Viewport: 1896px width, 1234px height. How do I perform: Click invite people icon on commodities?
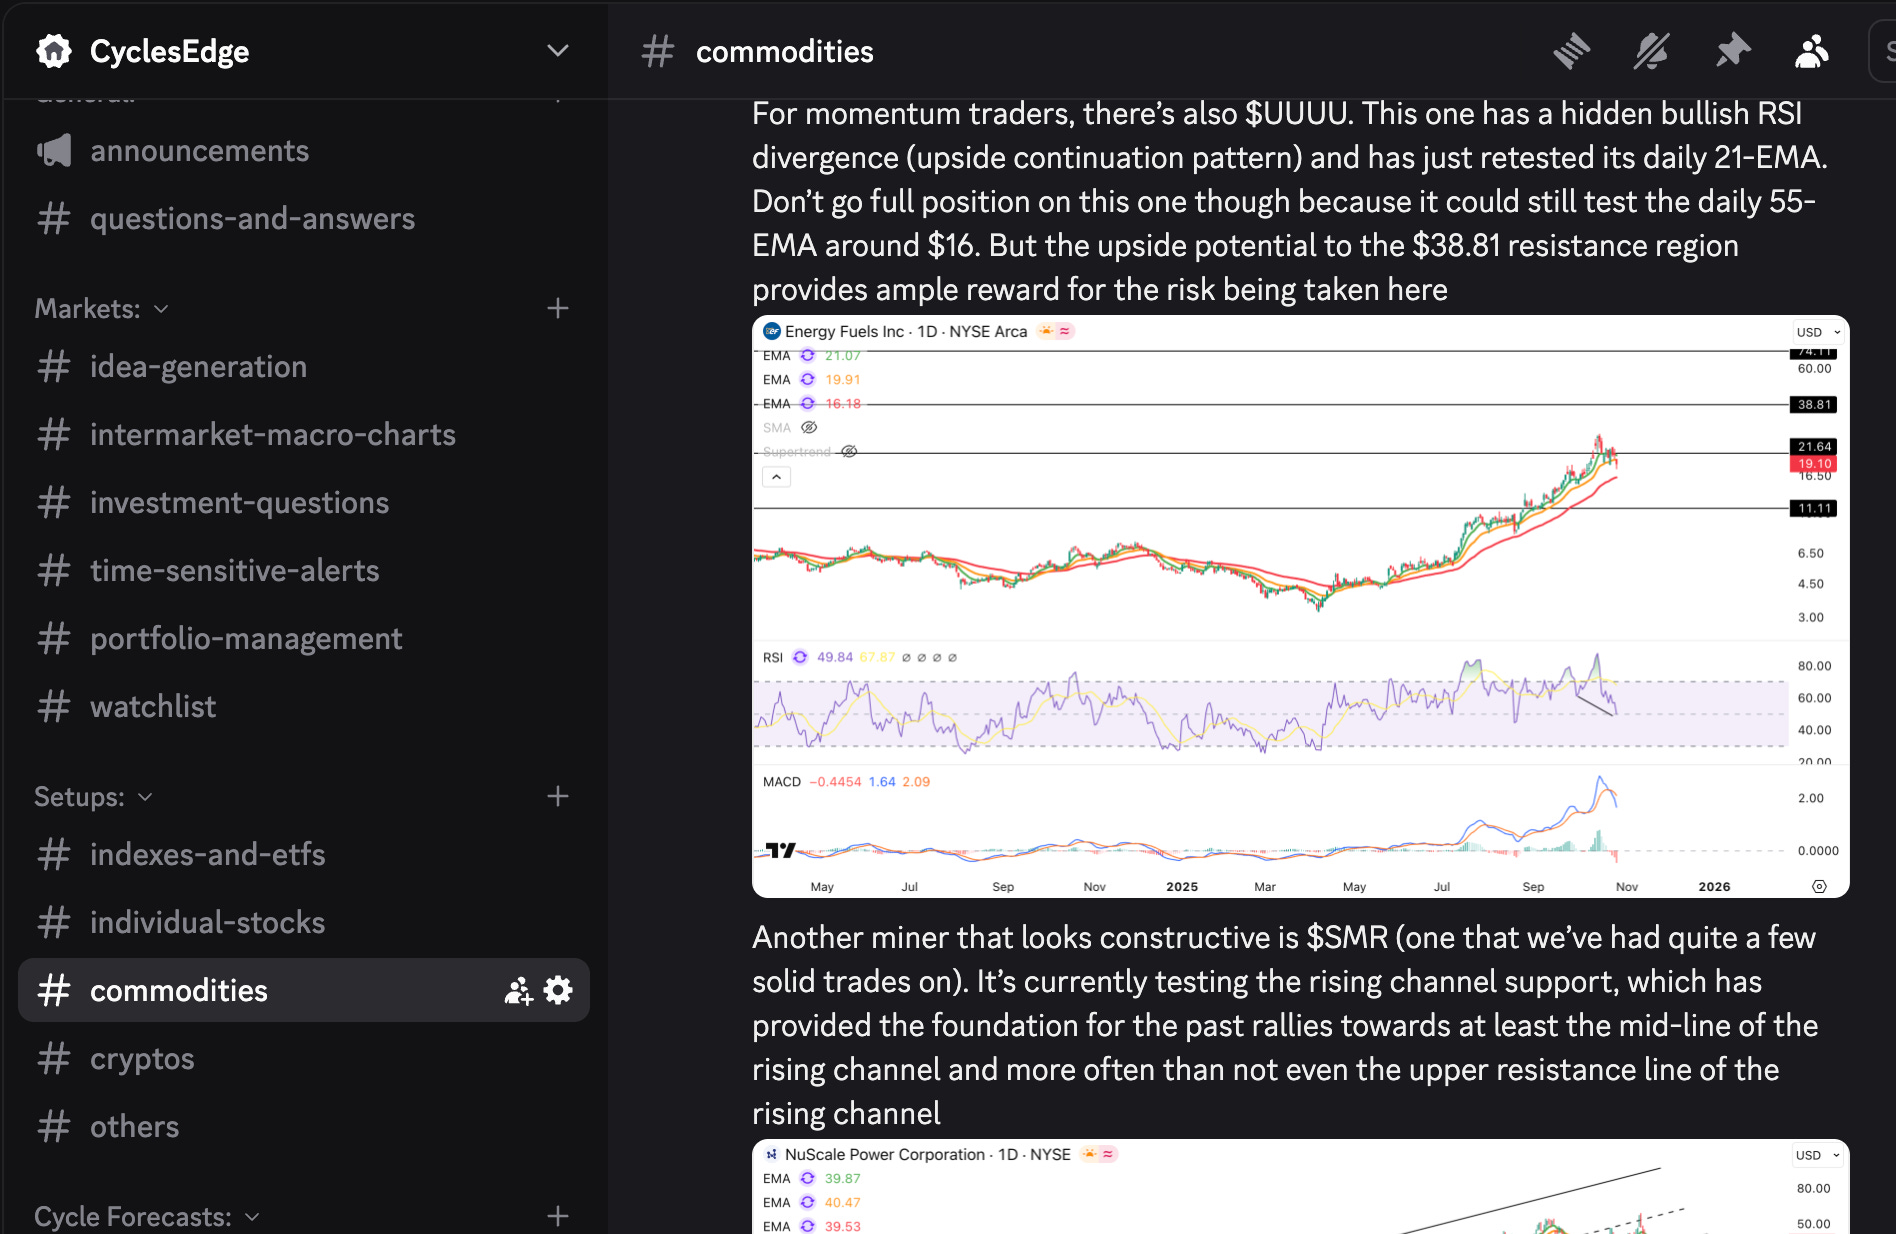click(518, 990)
